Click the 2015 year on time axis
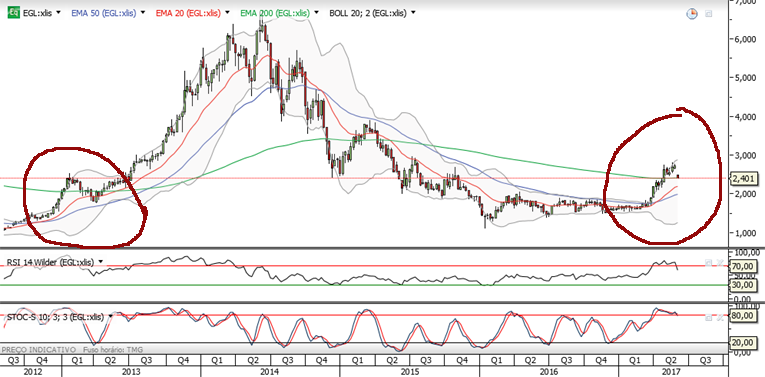 pos(410,372)
